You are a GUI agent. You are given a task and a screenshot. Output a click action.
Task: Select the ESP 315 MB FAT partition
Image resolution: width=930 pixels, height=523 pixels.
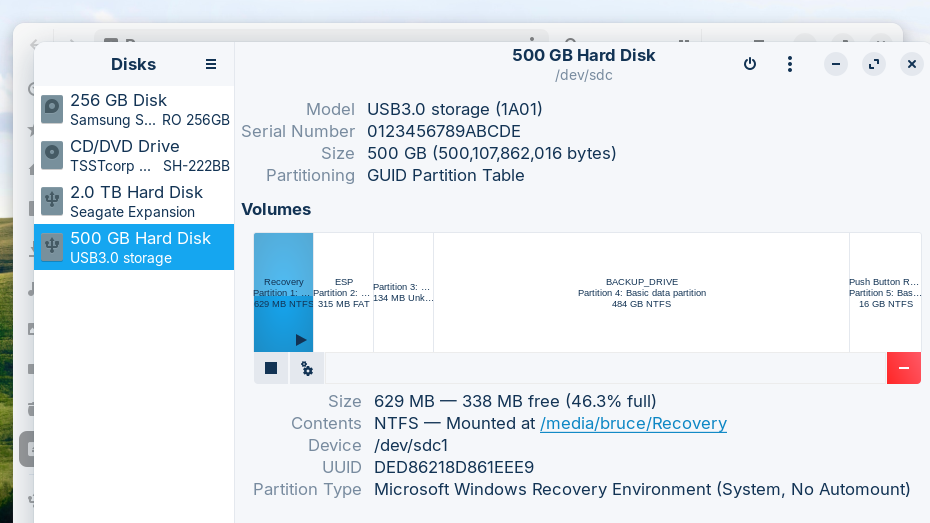coord(343,292)
